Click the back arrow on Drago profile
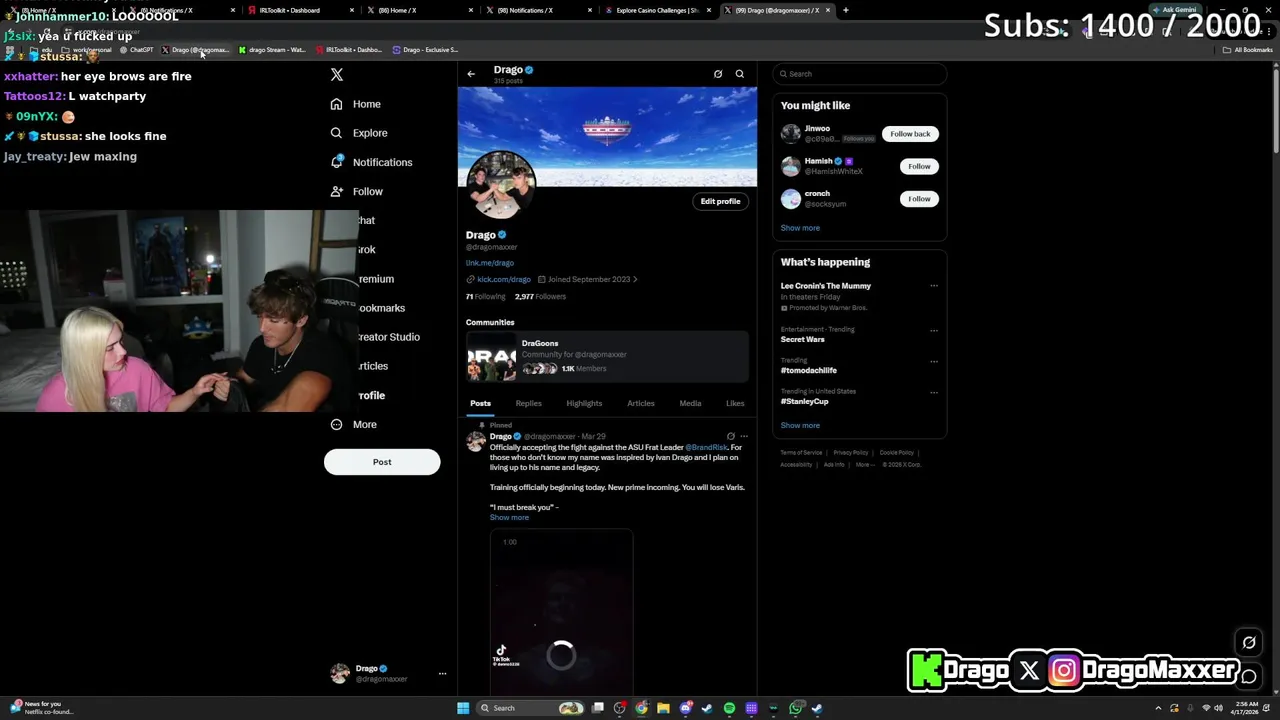1280x720 pixels. (471, 74)
